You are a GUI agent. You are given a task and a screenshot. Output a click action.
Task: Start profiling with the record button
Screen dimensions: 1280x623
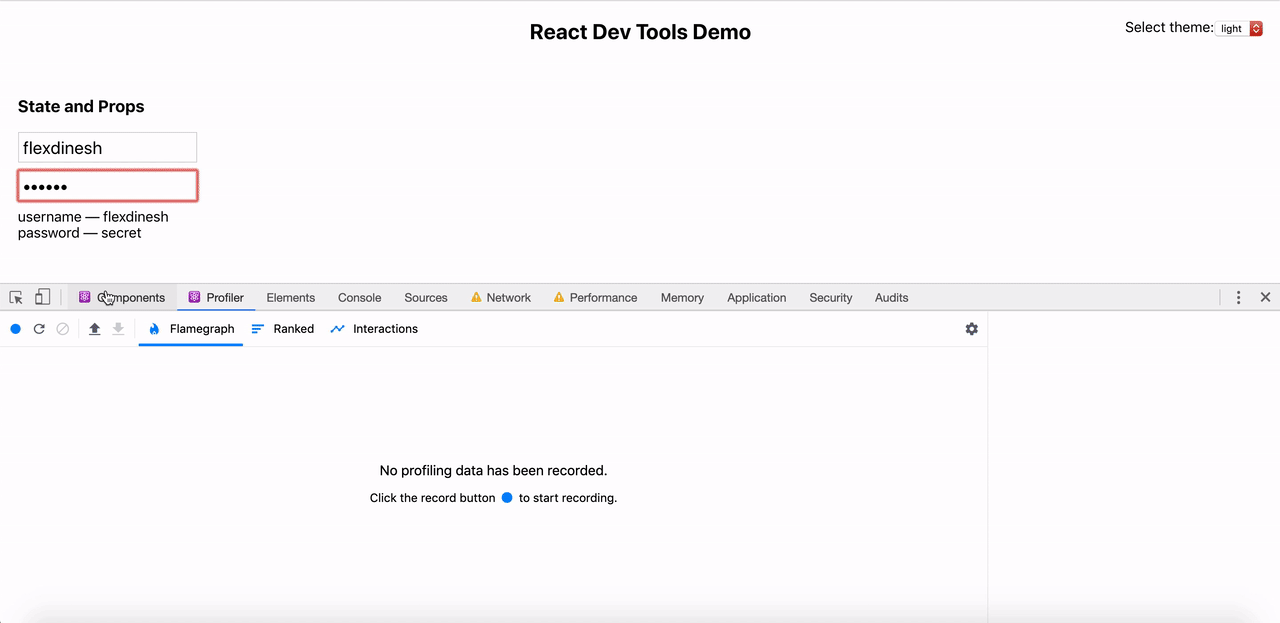pos(16,329)
